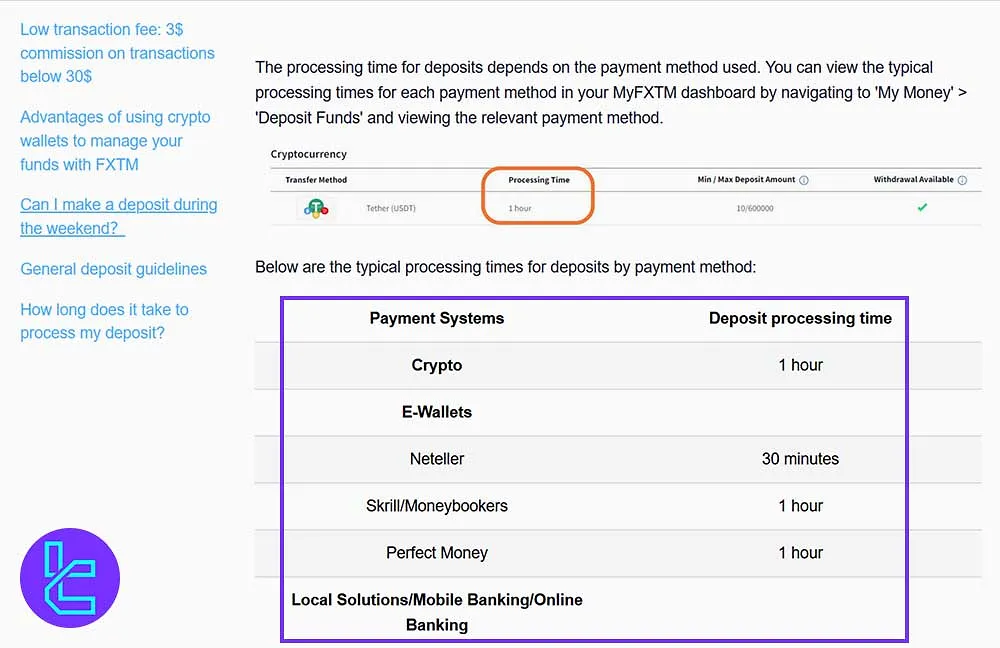Open the 'Low transaction fee' sidebar link
1000x648 pixels.
coord(117,53)
